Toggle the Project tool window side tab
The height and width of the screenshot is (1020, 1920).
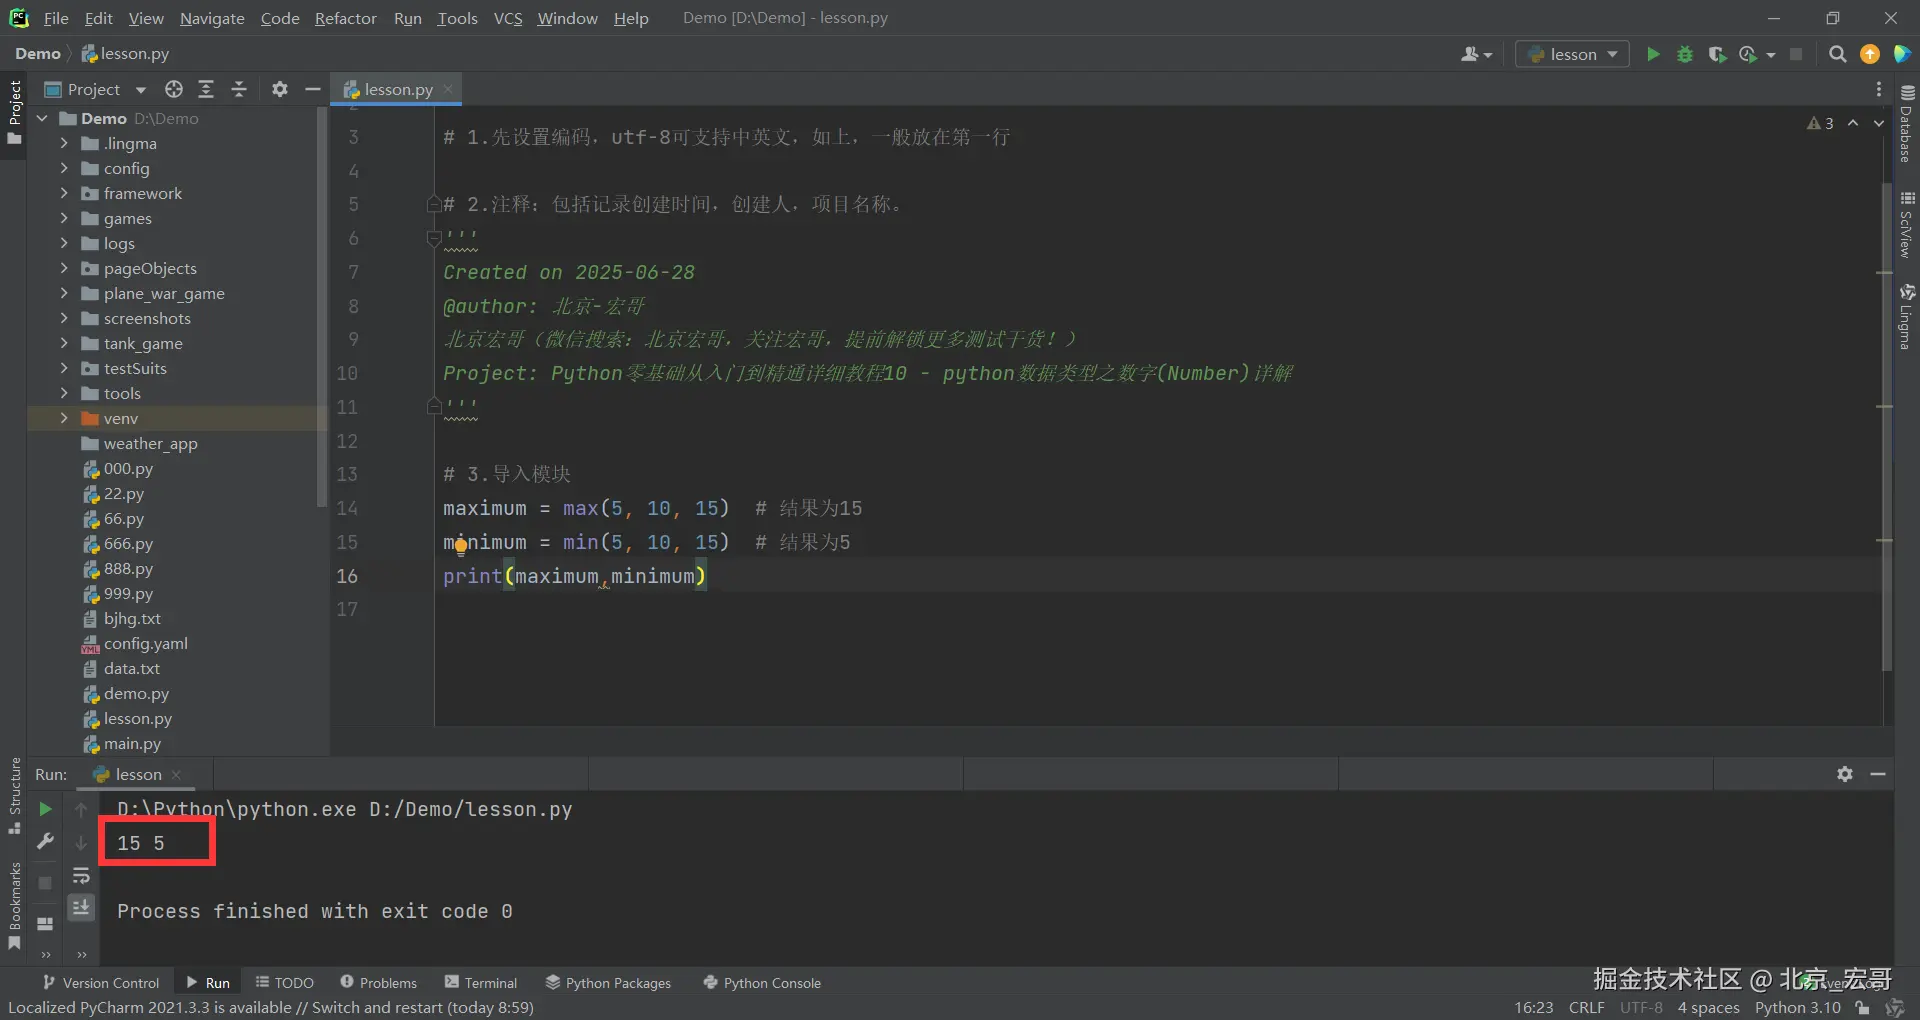pos(14,111)
